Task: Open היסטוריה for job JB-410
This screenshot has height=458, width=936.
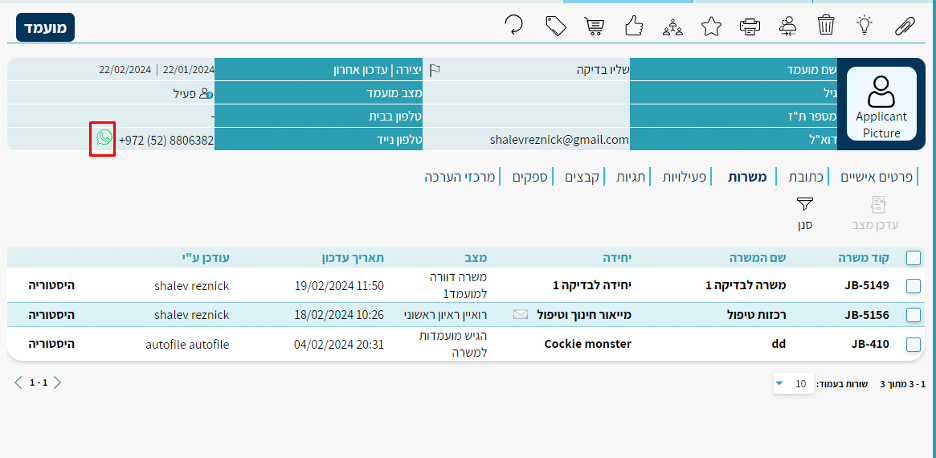Action: click(x=51, y=344)
